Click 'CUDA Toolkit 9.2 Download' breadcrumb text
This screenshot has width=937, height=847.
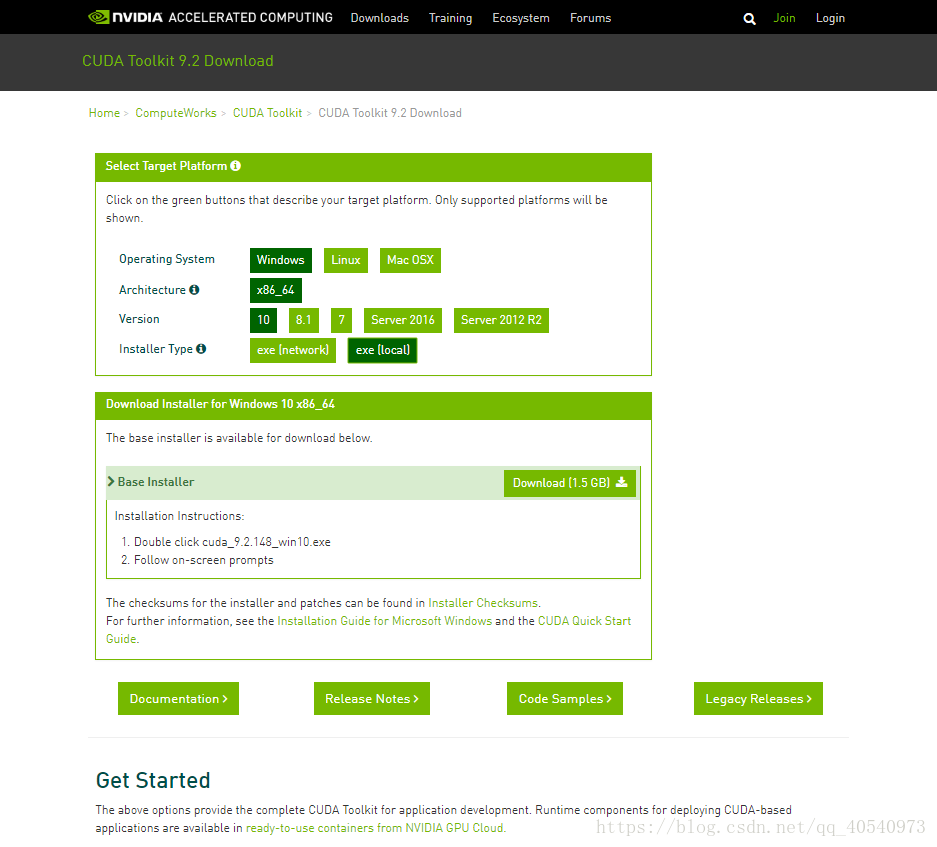[x=390, y=113]
